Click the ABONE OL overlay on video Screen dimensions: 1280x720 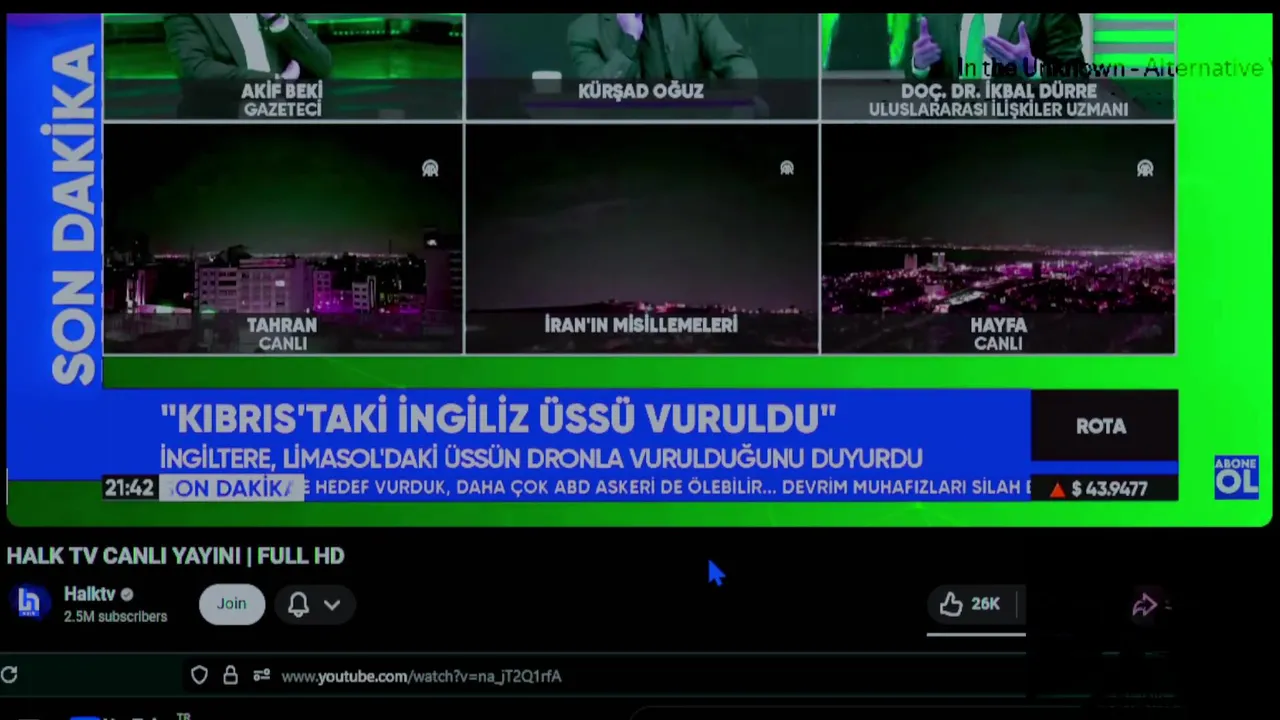point(1236,476)
